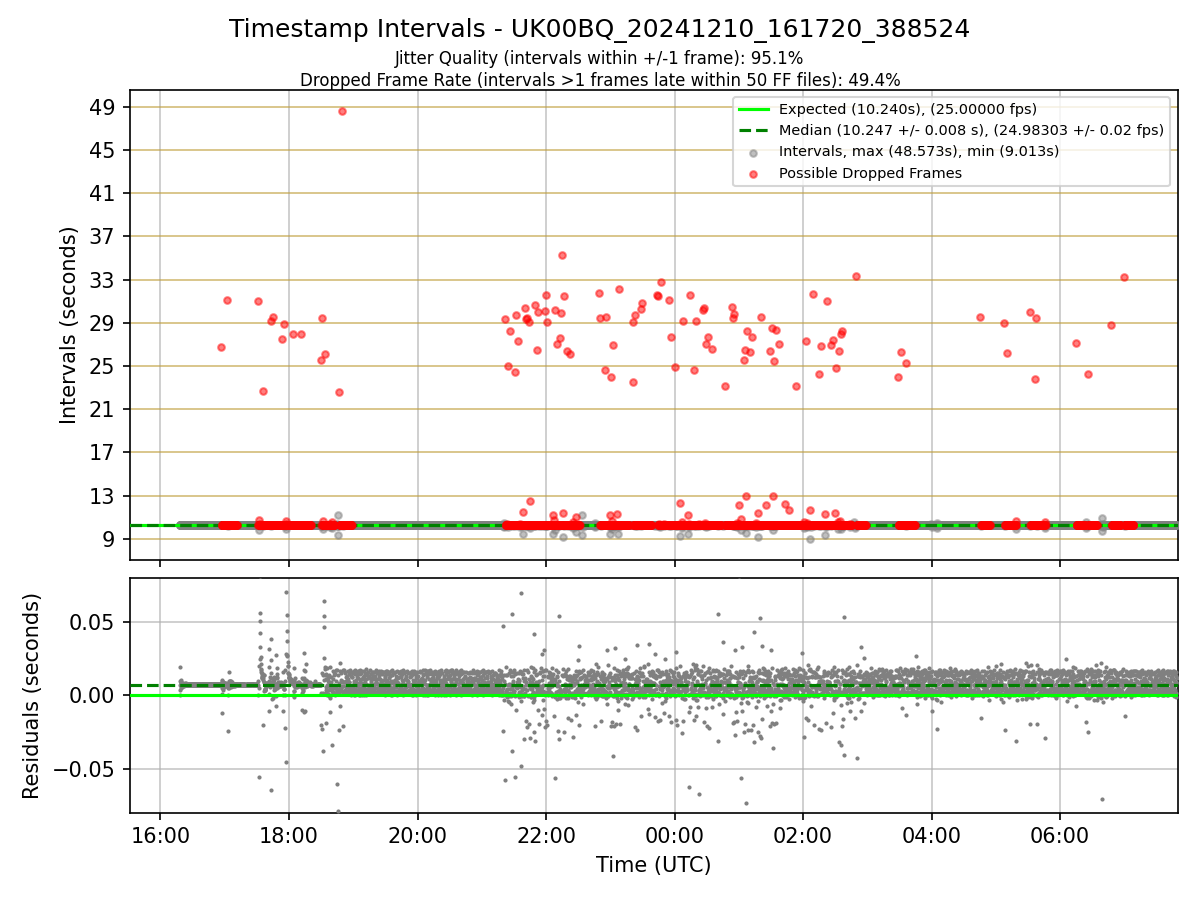Screen dimensions: 1200x900
Task: Click the 'Residuals (seconds)' y-axis label
Action: click(31, 696)
